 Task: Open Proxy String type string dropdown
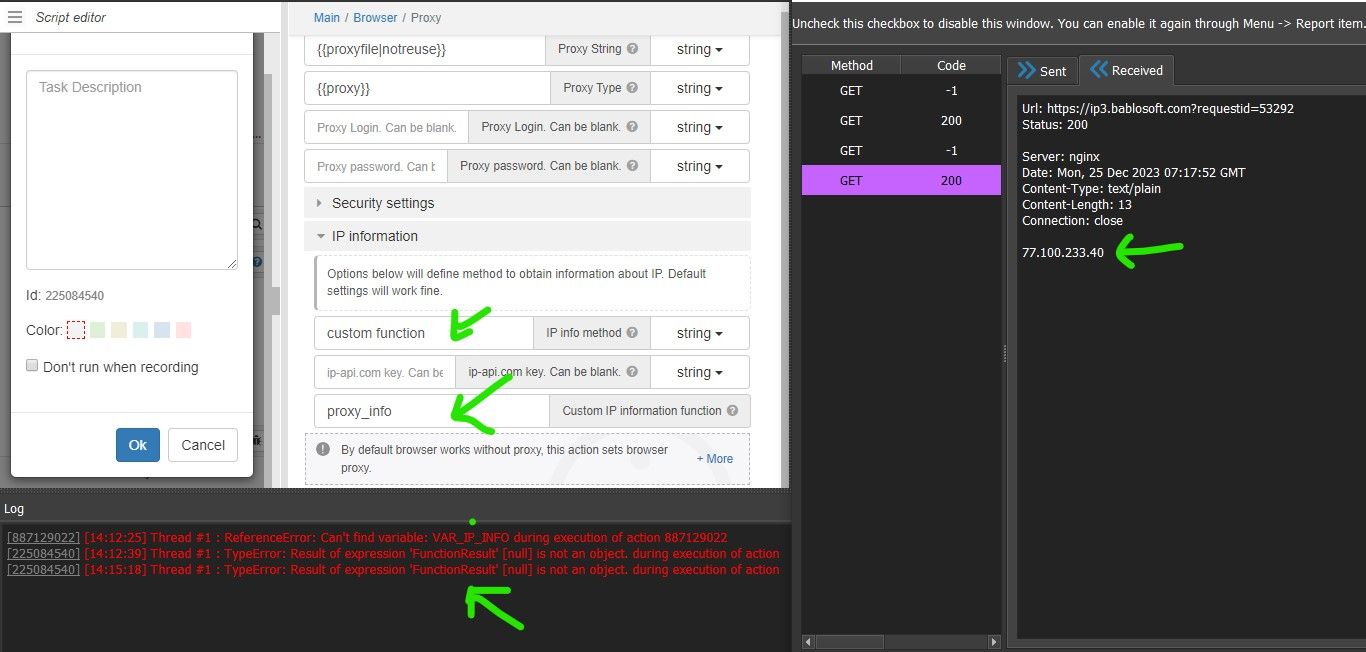[699, 49]
